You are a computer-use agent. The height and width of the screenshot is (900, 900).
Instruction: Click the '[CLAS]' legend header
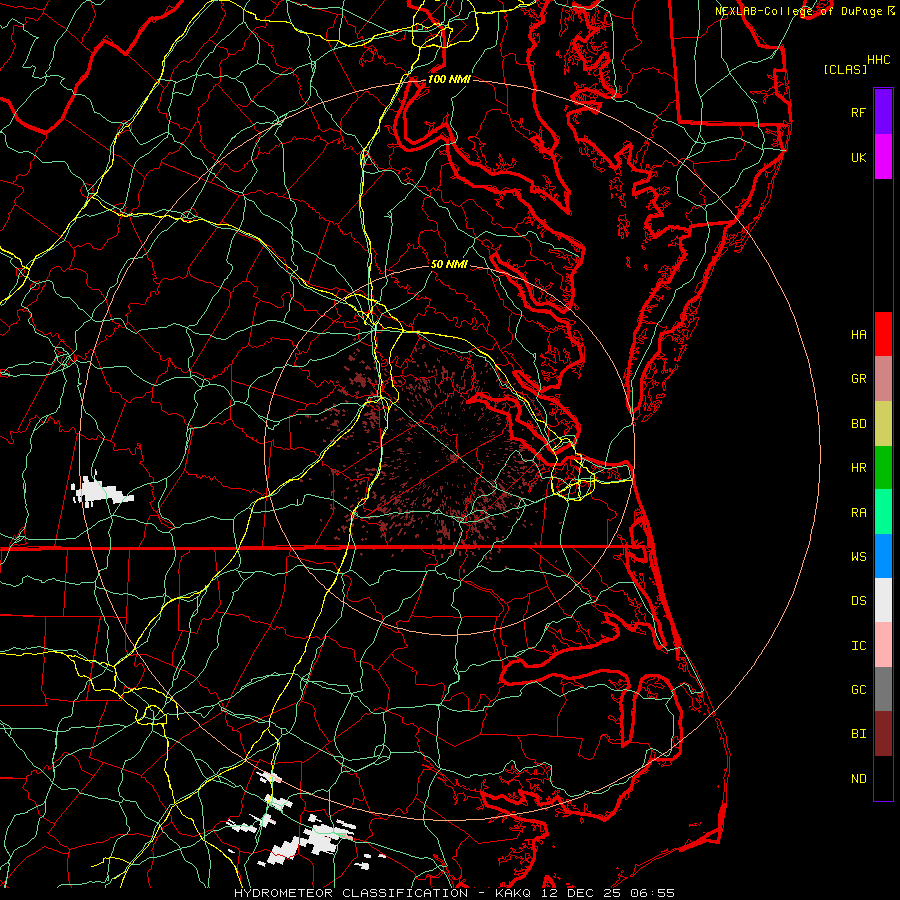pyautogui.click(x=845, y=69)
